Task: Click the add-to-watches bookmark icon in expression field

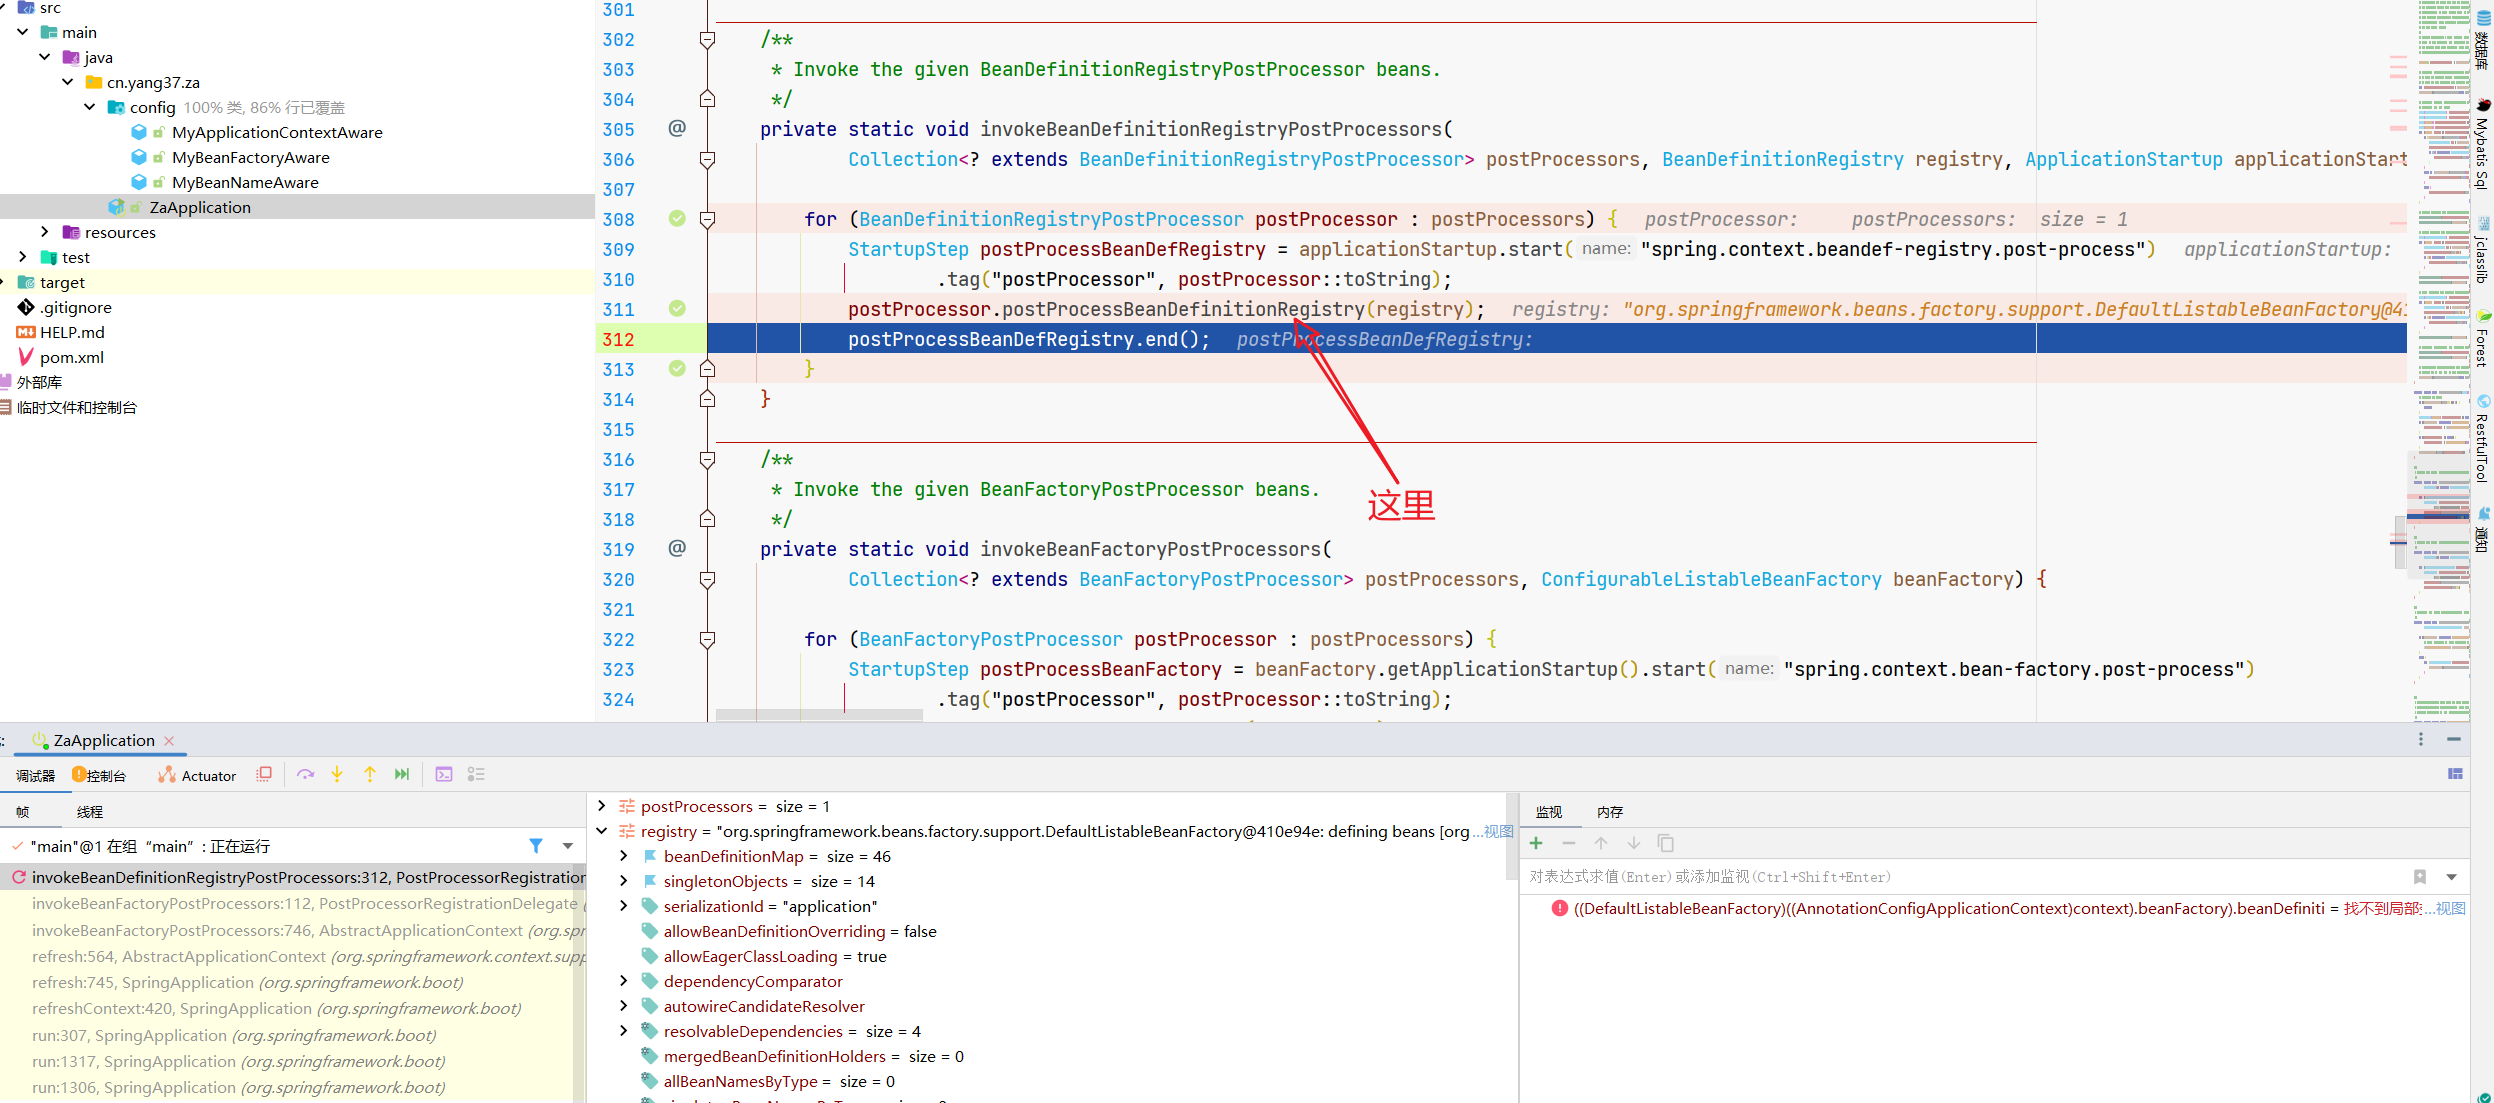Action: click(x=2420, y=877)
